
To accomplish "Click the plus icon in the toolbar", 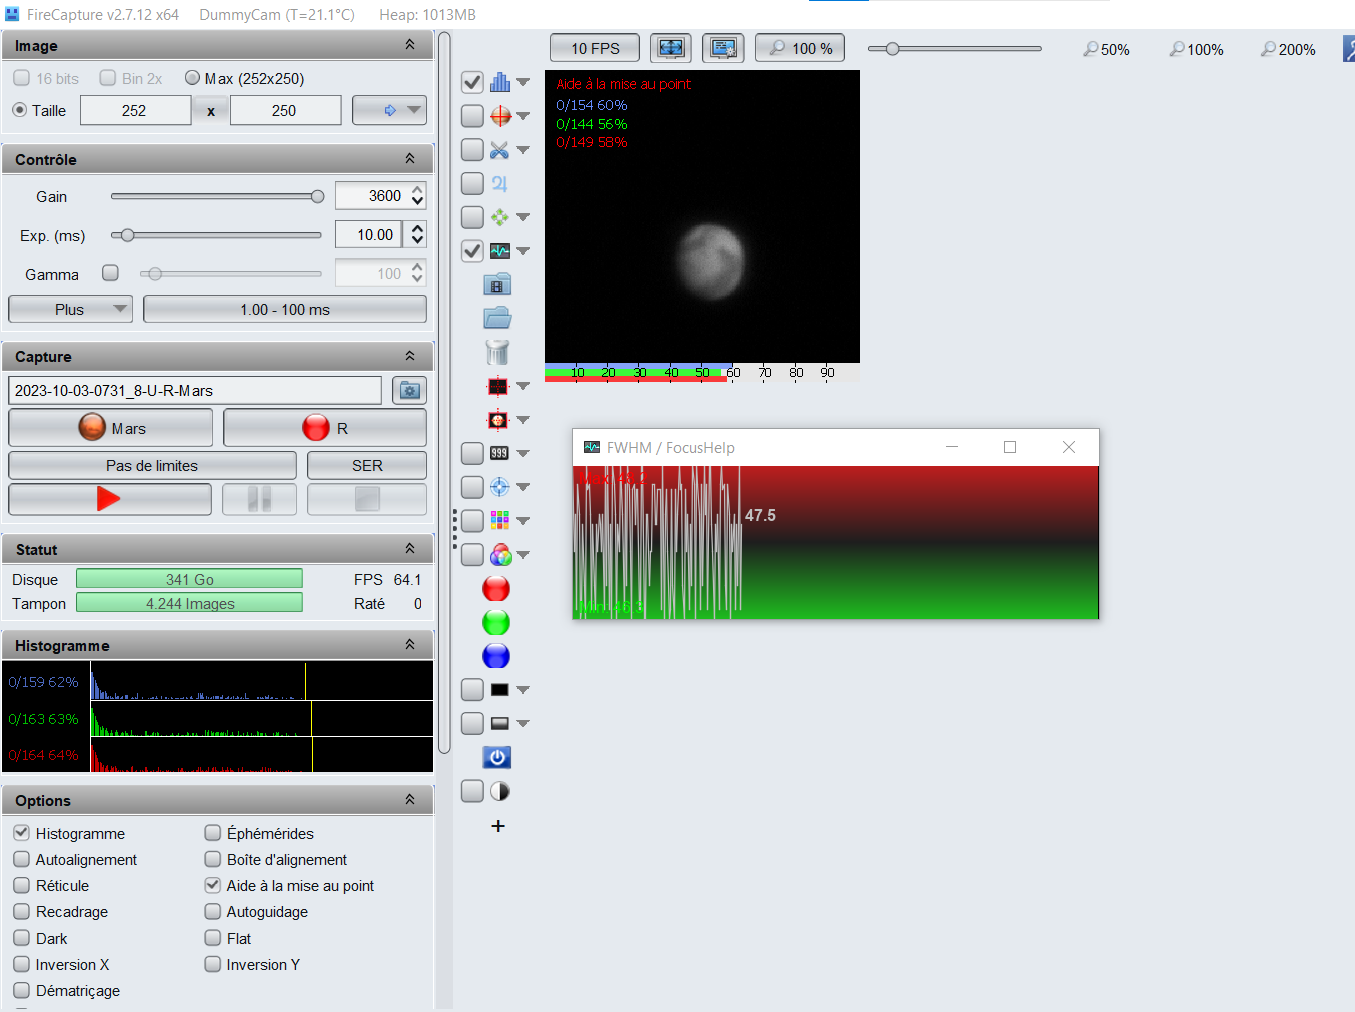I will pos(498,826).
